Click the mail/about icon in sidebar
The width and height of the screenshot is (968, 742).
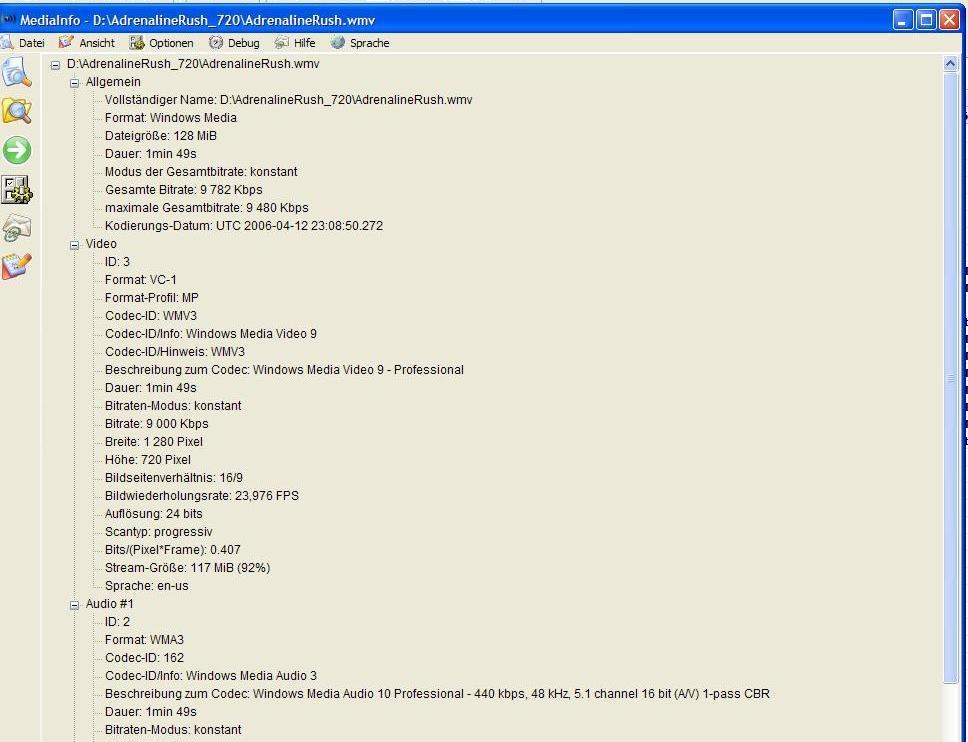pyautogui.click(x=17, y=228)
